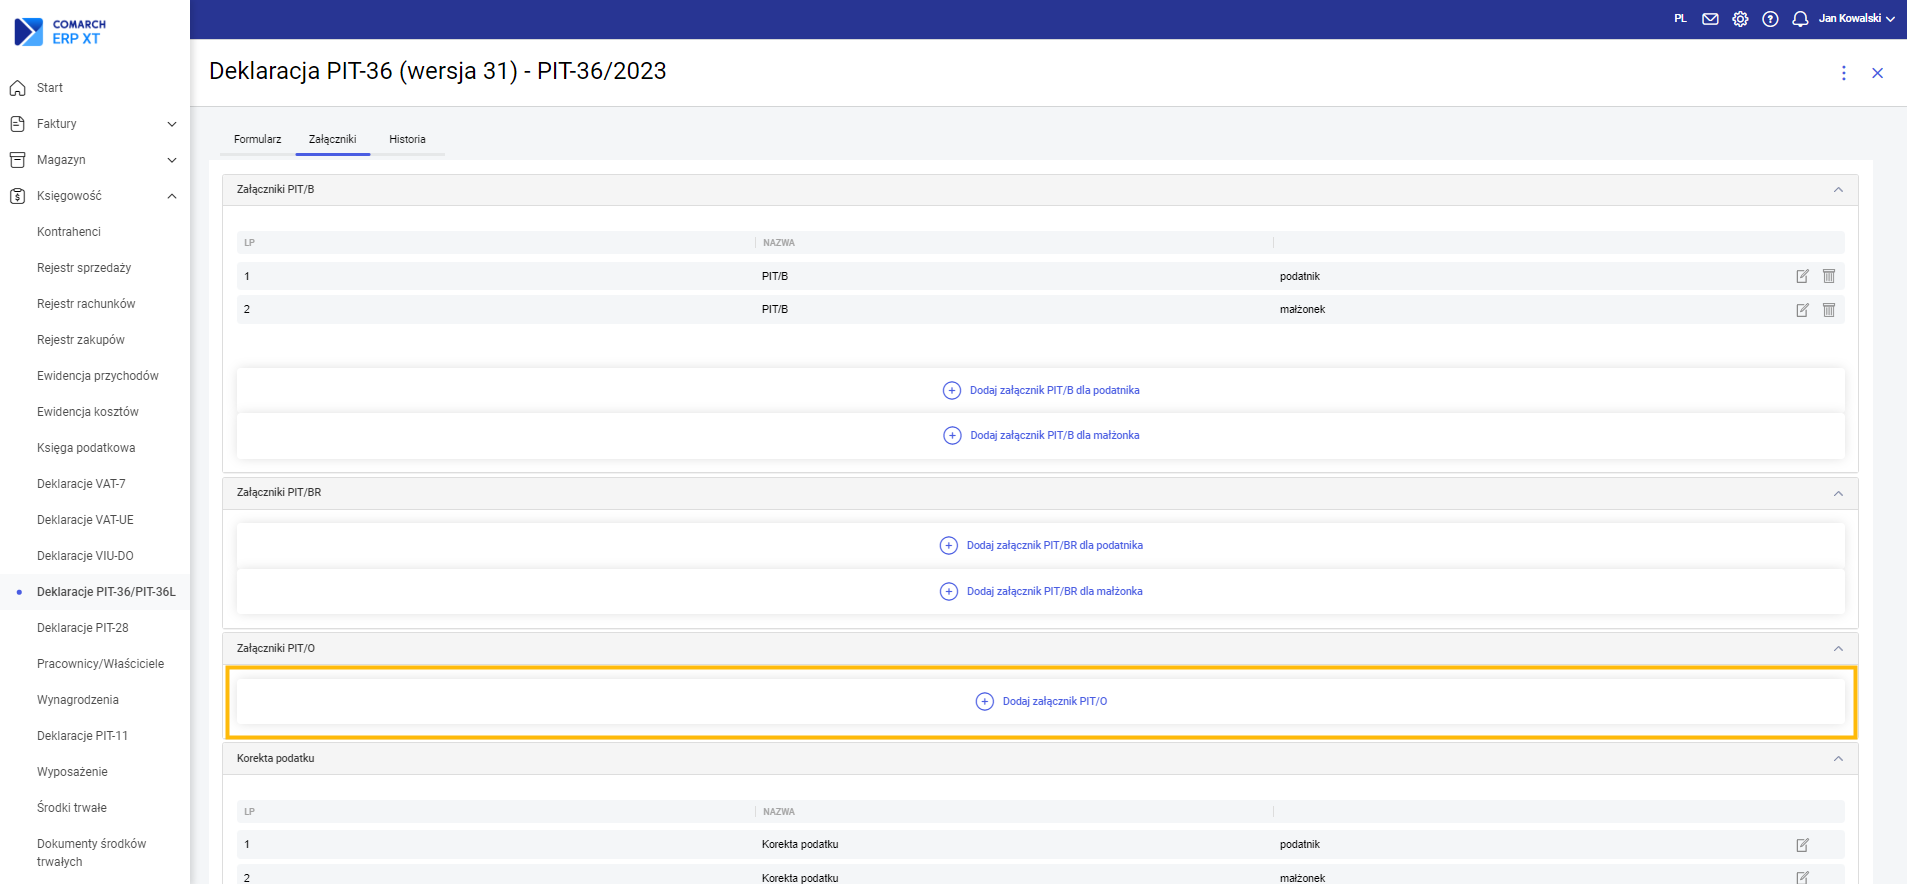Add PIT/BR attachment for małżonek
Viewport: 1907px width, 884px height.
pos(1041,591)
